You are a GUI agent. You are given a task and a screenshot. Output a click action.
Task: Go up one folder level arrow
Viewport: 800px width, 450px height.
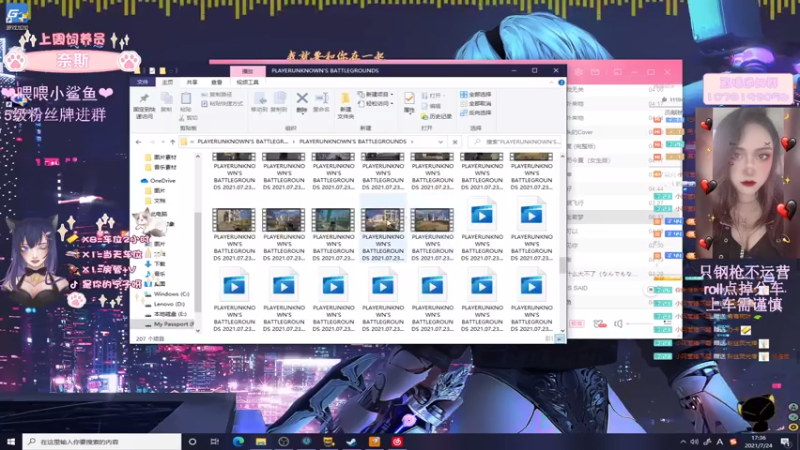[172, 142]
